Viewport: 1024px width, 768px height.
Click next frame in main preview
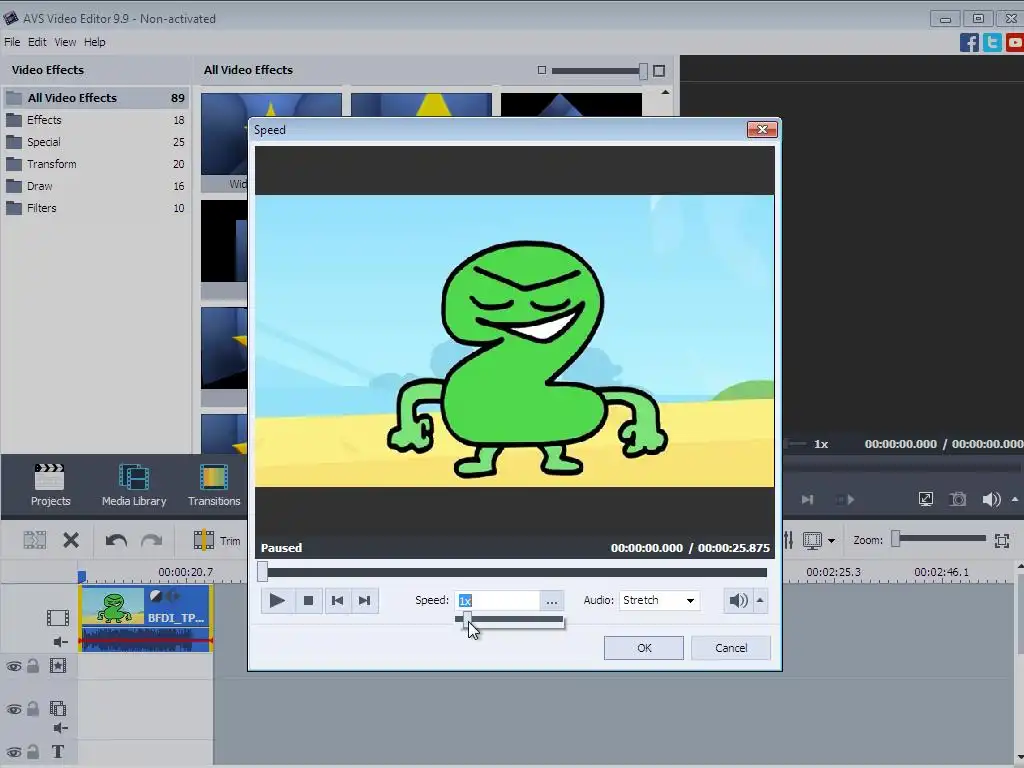point(808,500)
